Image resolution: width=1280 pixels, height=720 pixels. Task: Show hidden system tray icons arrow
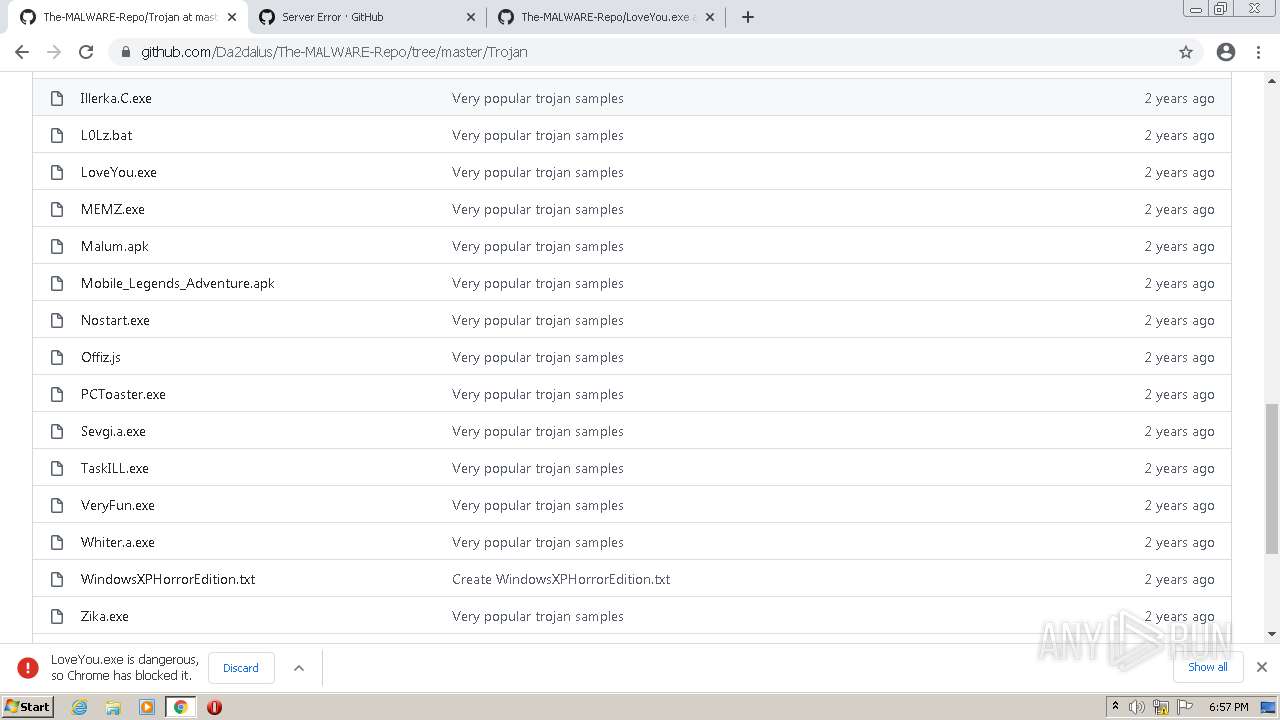pos(1115,707)
